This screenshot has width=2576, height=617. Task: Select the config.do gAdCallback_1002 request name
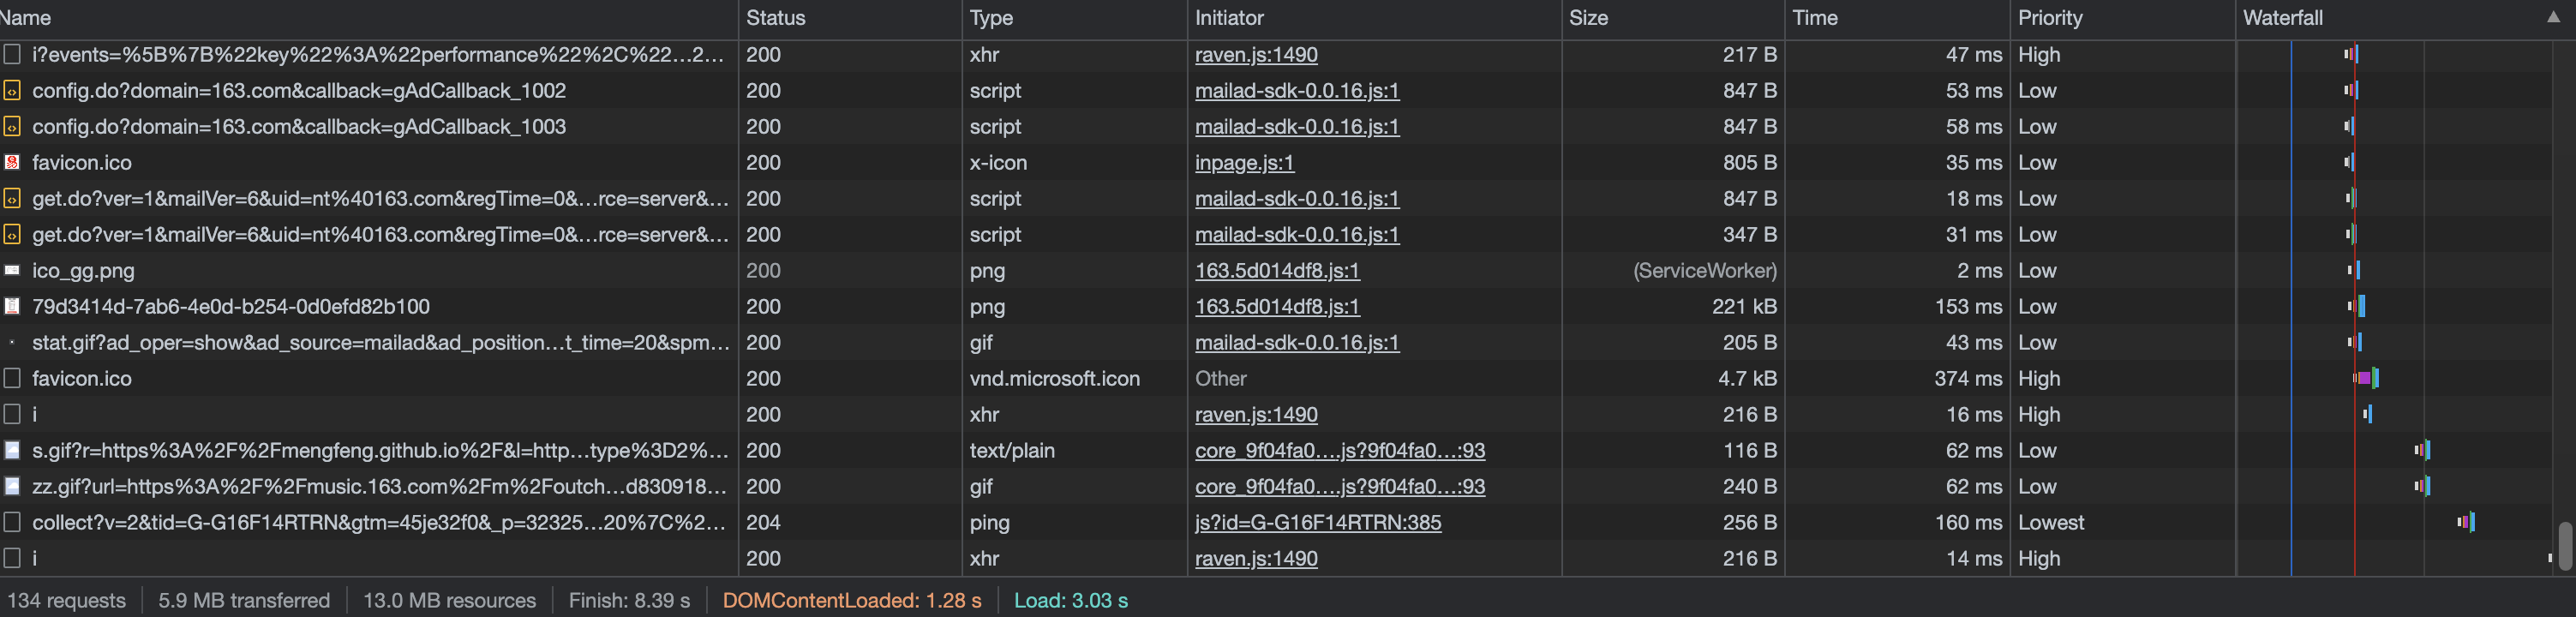coord(299,90)
